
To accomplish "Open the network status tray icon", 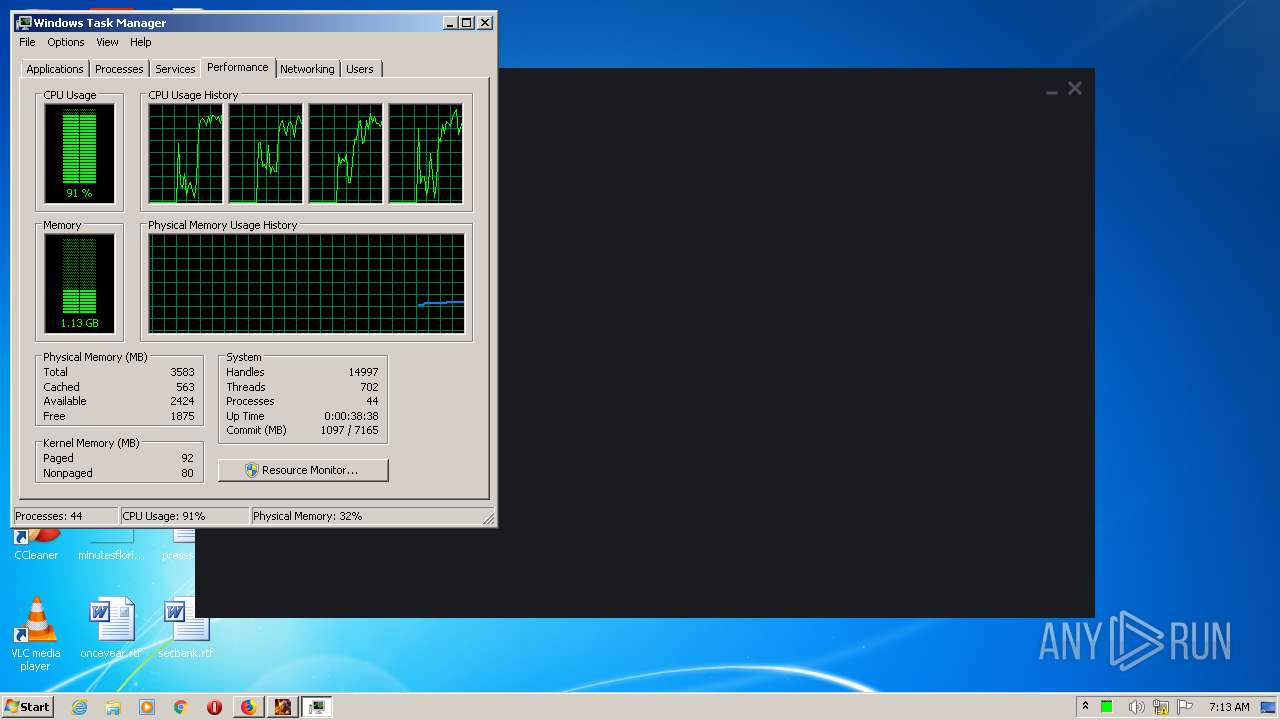I will [x=1161, y=707].
